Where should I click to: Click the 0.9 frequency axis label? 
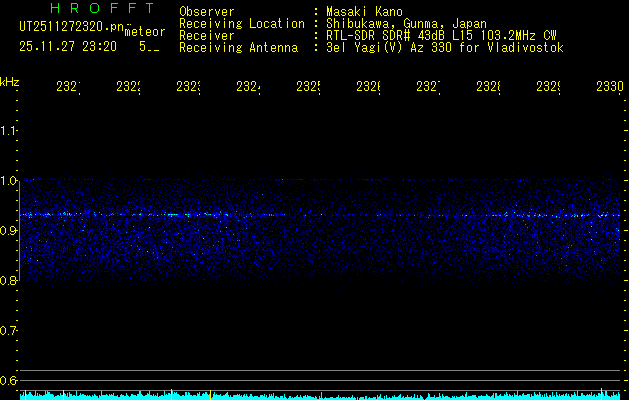[x=8, y=230]
